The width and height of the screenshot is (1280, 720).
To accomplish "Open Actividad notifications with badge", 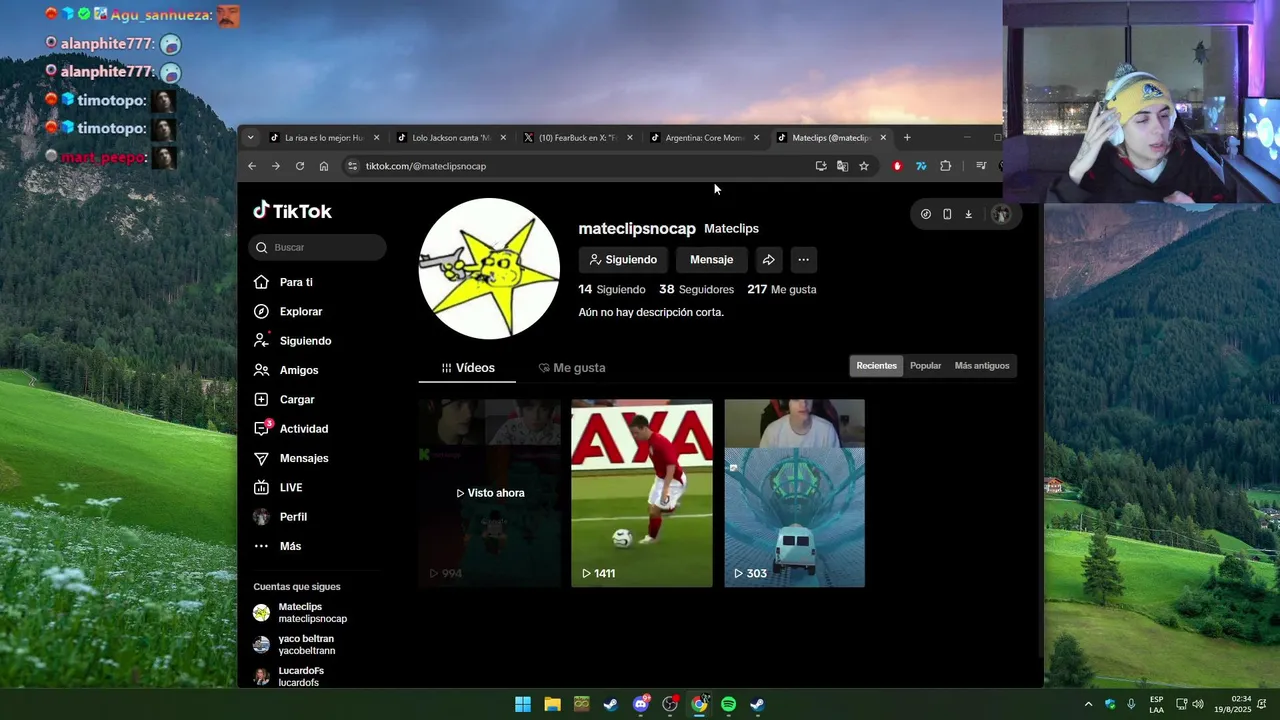I will pos(291,429).
